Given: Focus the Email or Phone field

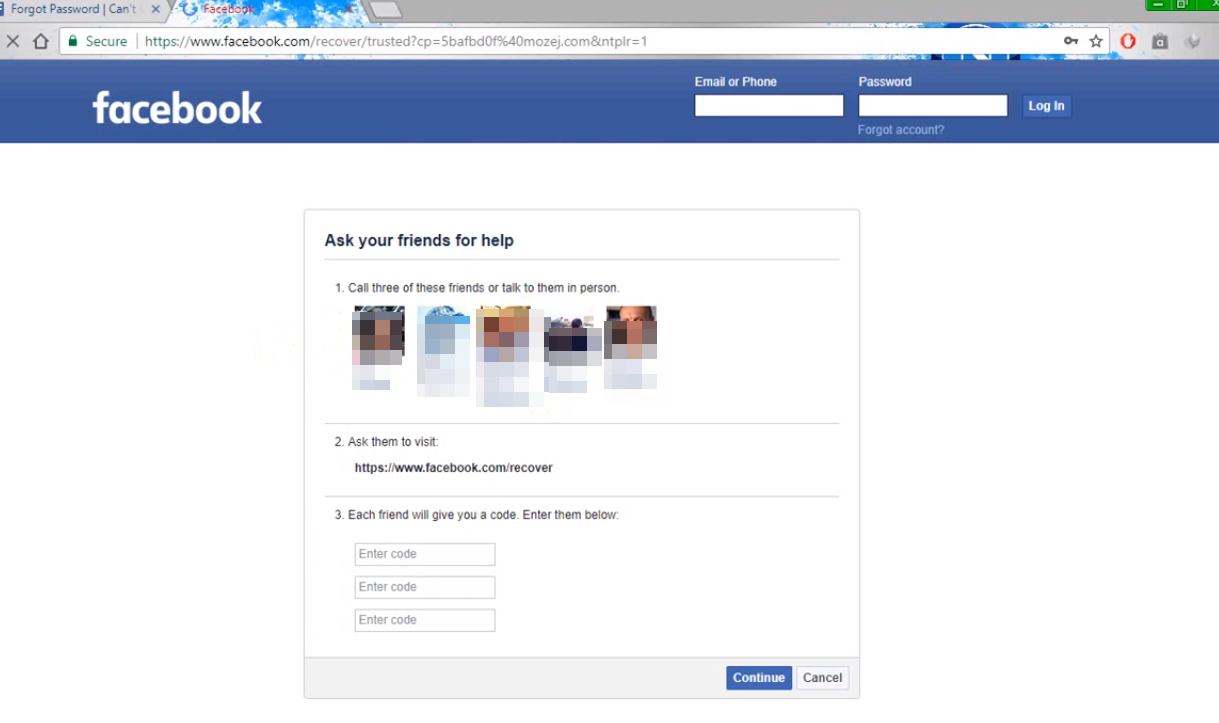Looking at the screenshot, I should (769, 106).
